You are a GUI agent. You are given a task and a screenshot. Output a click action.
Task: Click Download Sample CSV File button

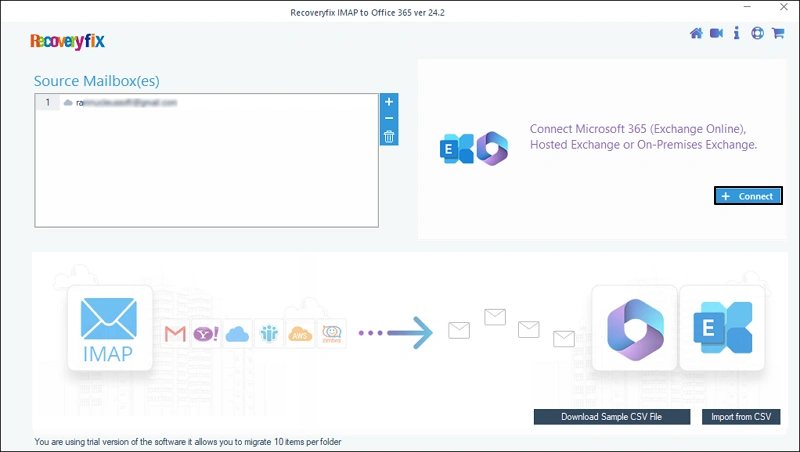coord(612,417)
